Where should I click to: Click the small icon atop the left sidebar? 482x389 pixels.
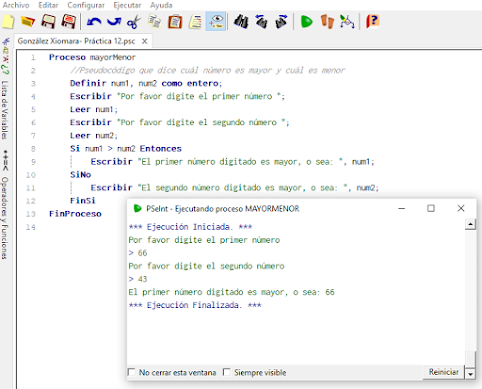[x=6, y=42]
